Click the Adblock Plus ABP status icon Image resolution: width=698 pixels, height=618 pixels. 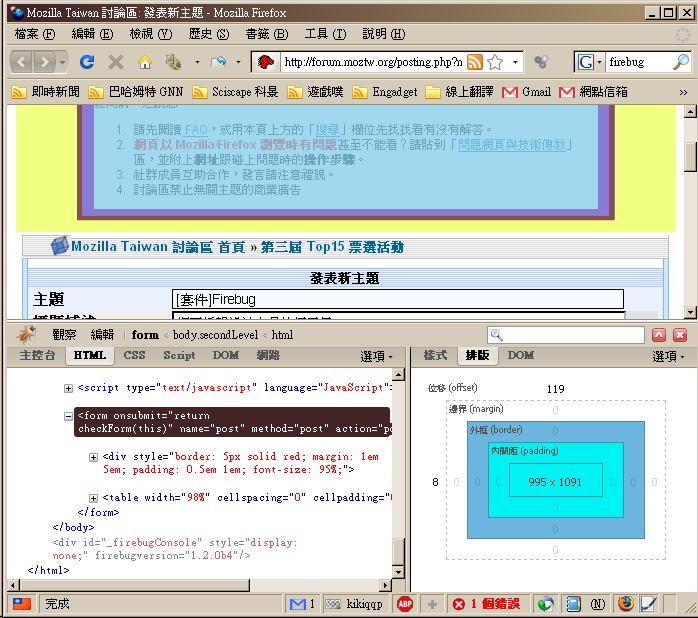(x=405, y=604)
